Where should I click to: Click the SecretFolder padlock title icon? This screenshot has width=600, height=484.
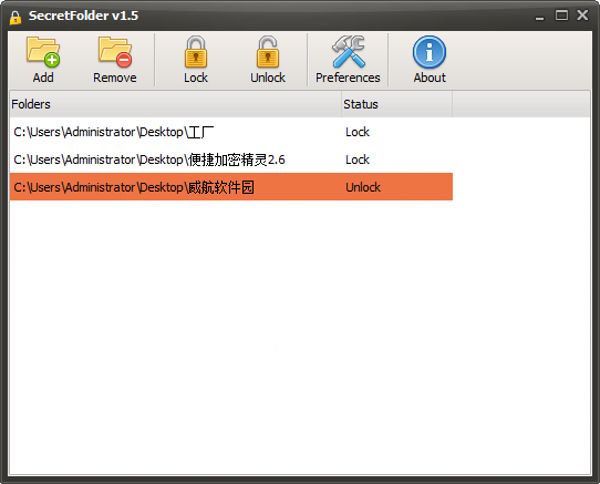15,17
